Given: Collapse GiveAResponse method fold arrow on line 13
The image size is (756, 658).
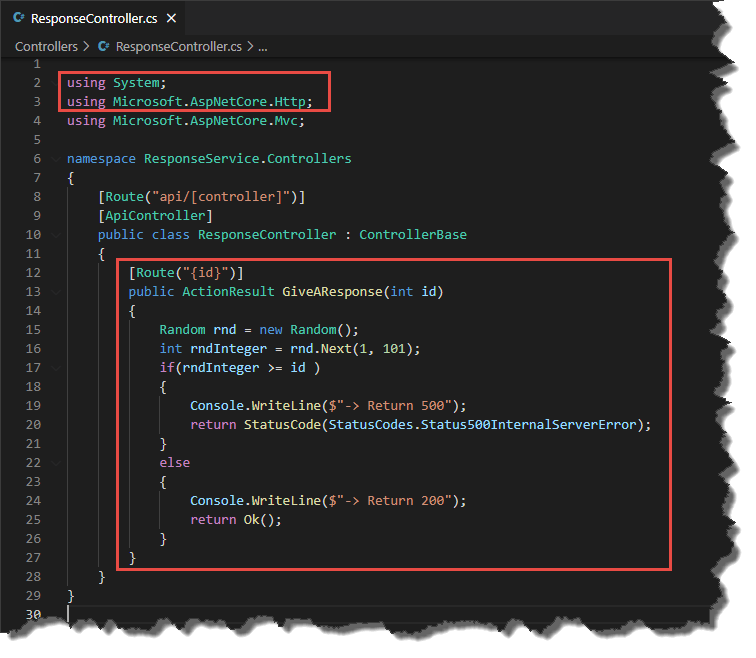Looking at the screenshot, I should pos(56,292).
